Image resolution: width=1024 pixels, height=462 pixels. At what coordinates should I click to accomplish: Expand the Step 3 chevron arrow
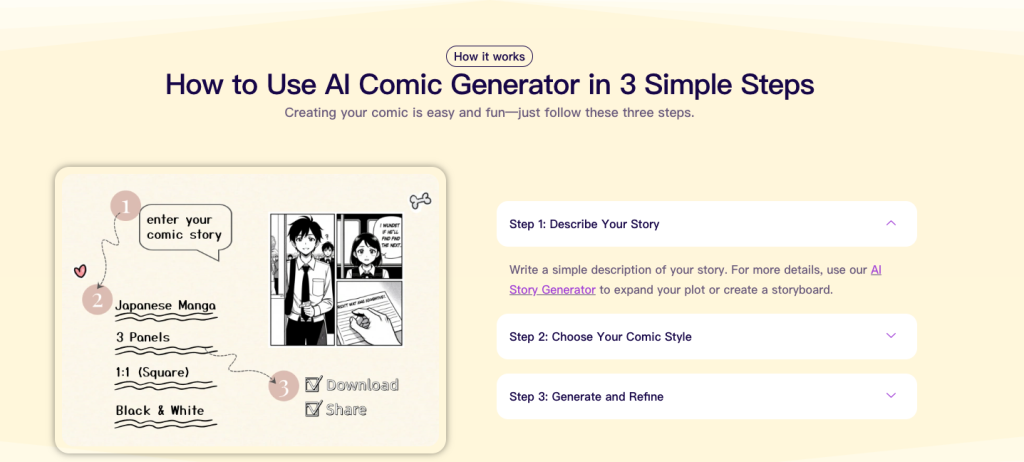(891, 396)
